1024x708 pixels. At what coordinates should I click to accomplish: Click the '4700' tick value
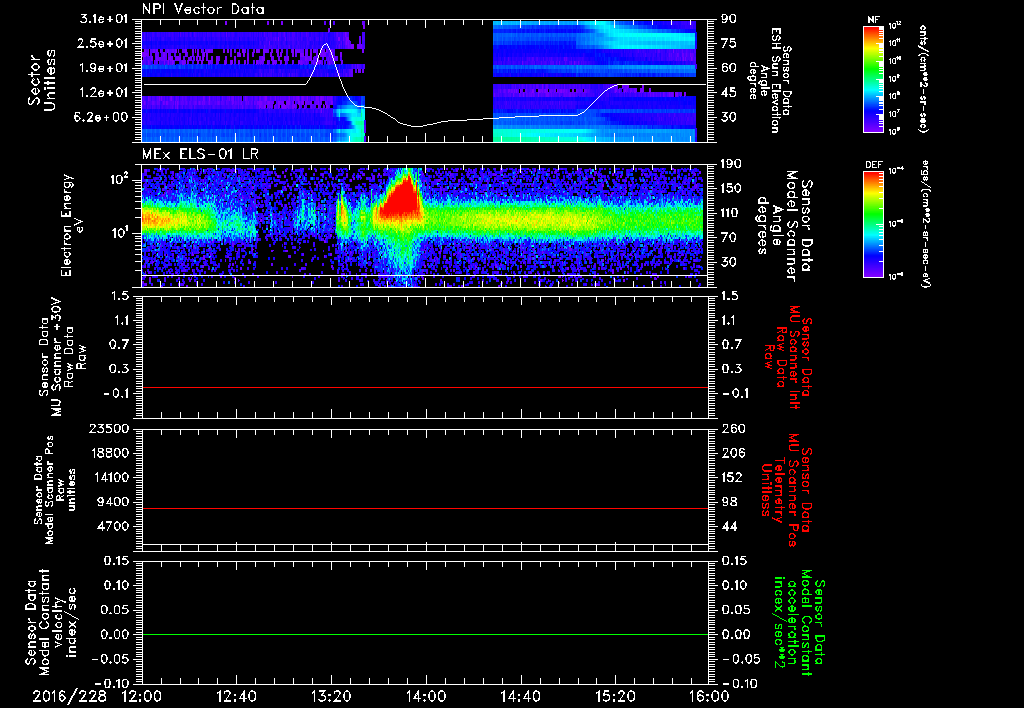(114, 526)
